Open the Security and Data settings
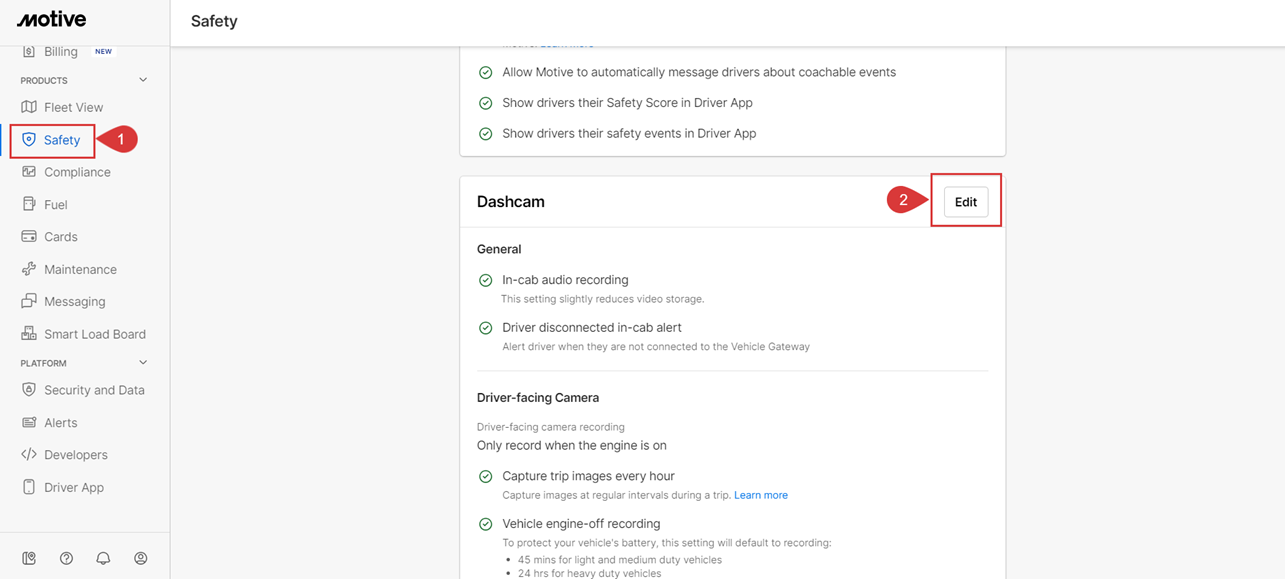This screenshot has width=1285, height=579. click(94, 389)
